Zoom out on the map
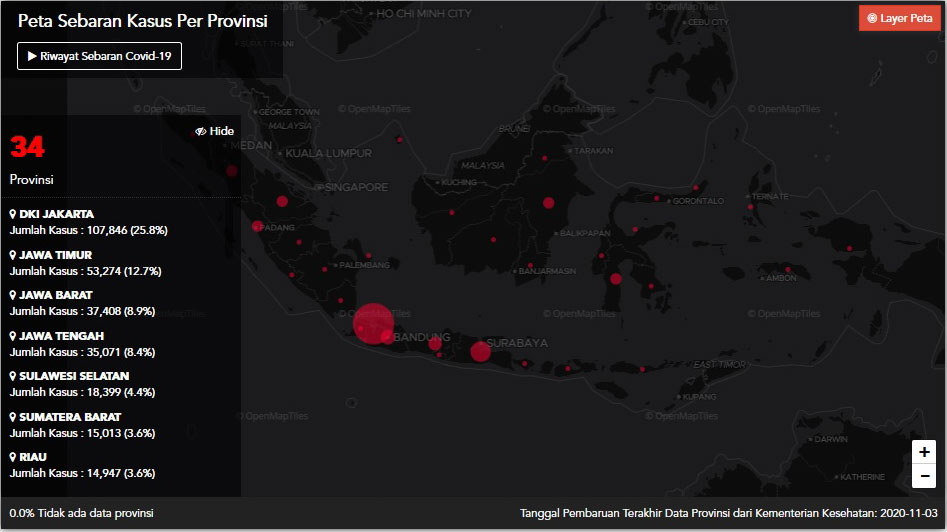 [x=924, y=476]
